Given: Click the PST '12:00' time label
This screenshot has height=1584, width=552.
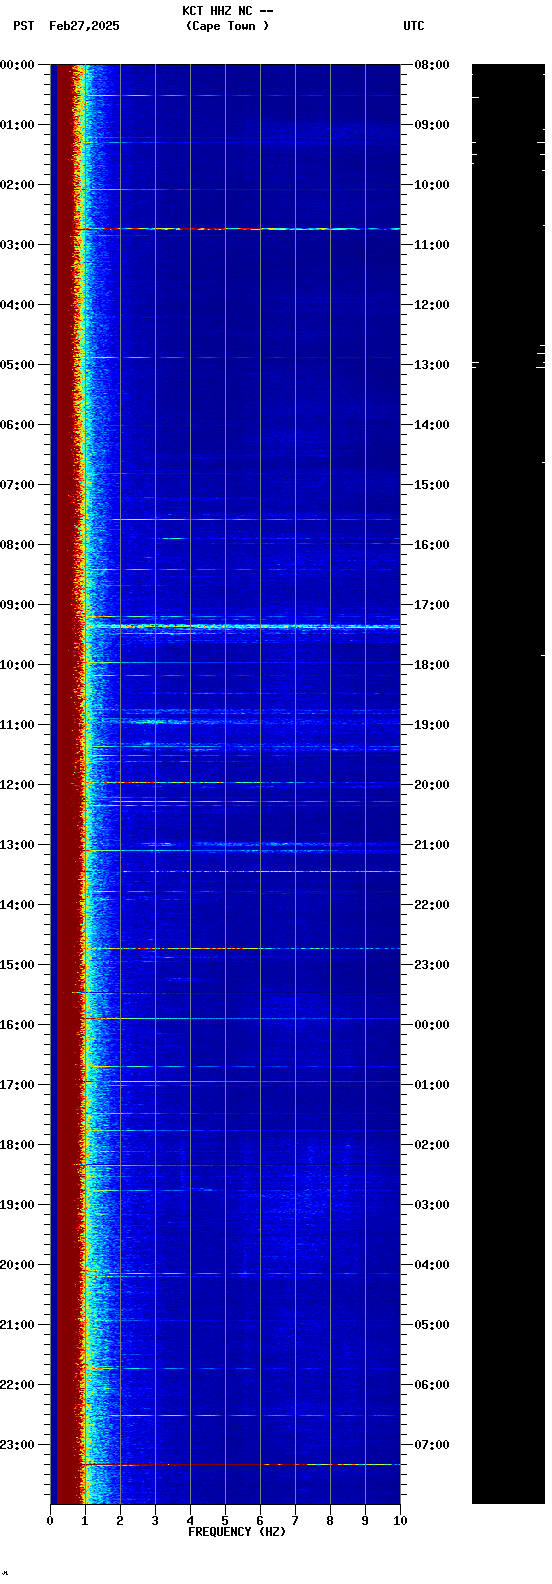Looking at the screenshot, I should click(x=18, y=785).
